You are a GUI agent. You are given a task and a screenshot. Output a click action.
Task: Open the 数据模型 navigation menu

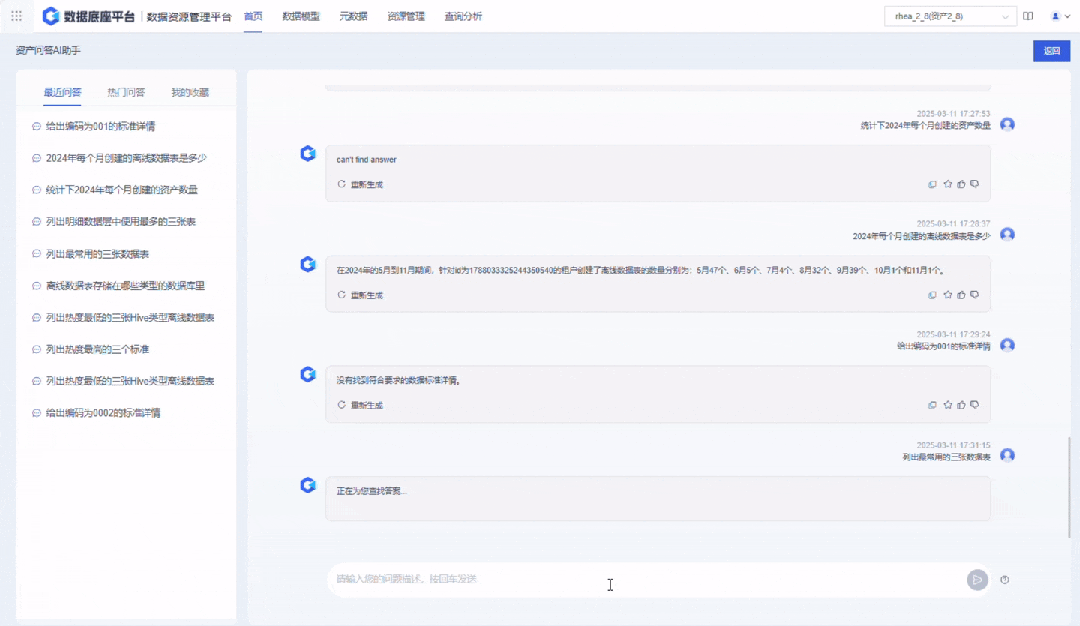(x=300, y=16)
